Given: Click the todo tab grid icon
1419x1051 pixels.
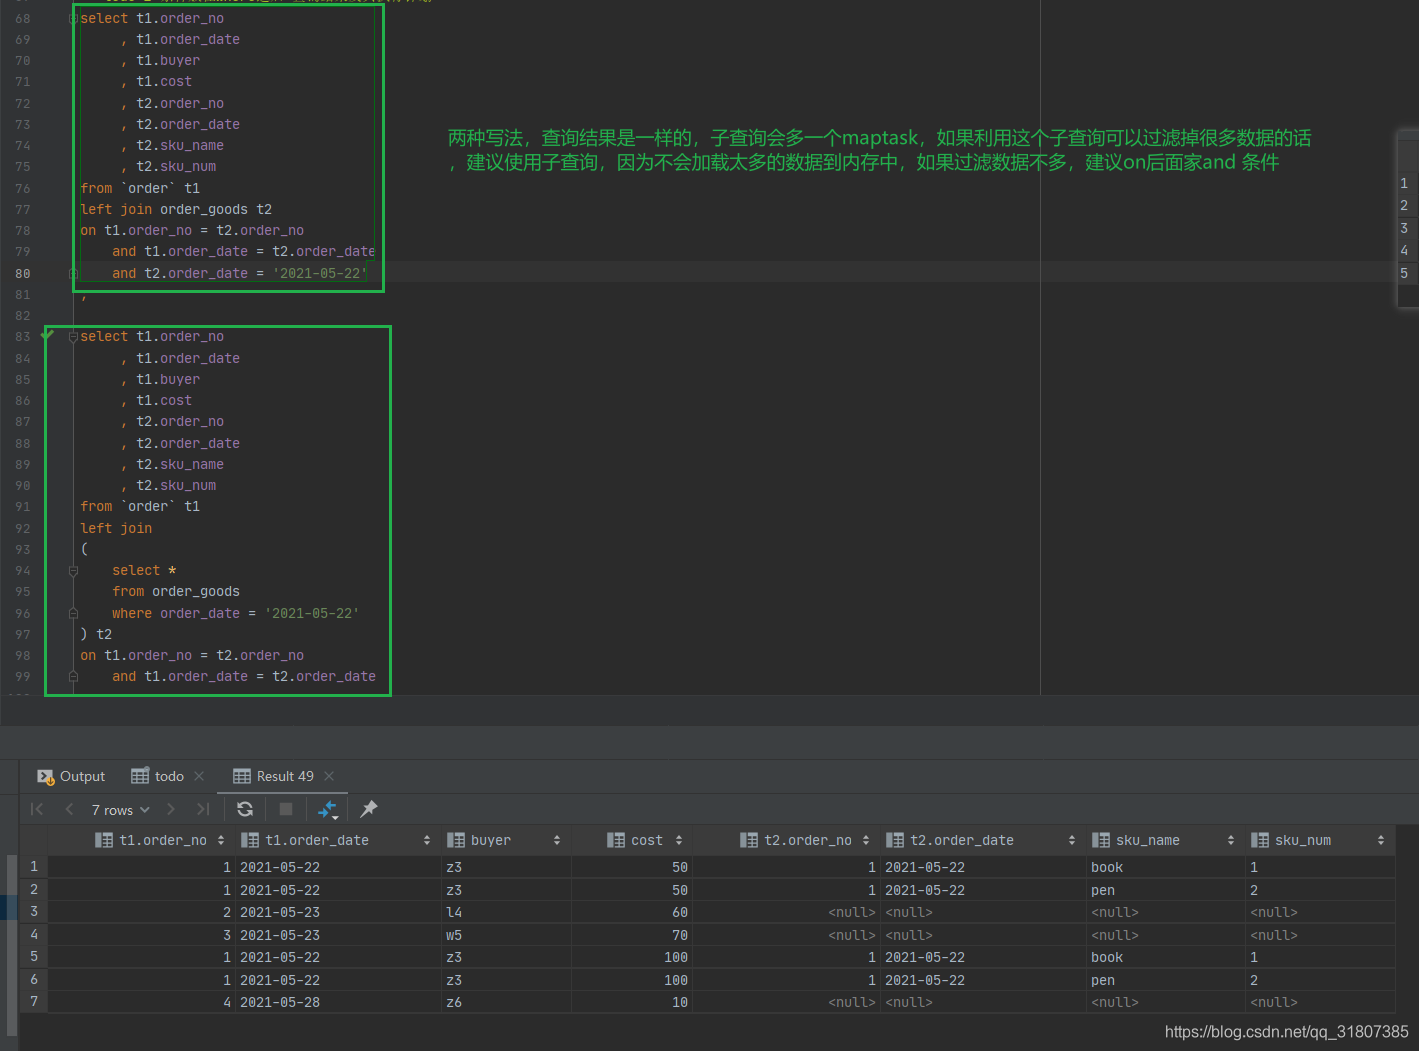Looking at the screenshot, I should [140, 776].
